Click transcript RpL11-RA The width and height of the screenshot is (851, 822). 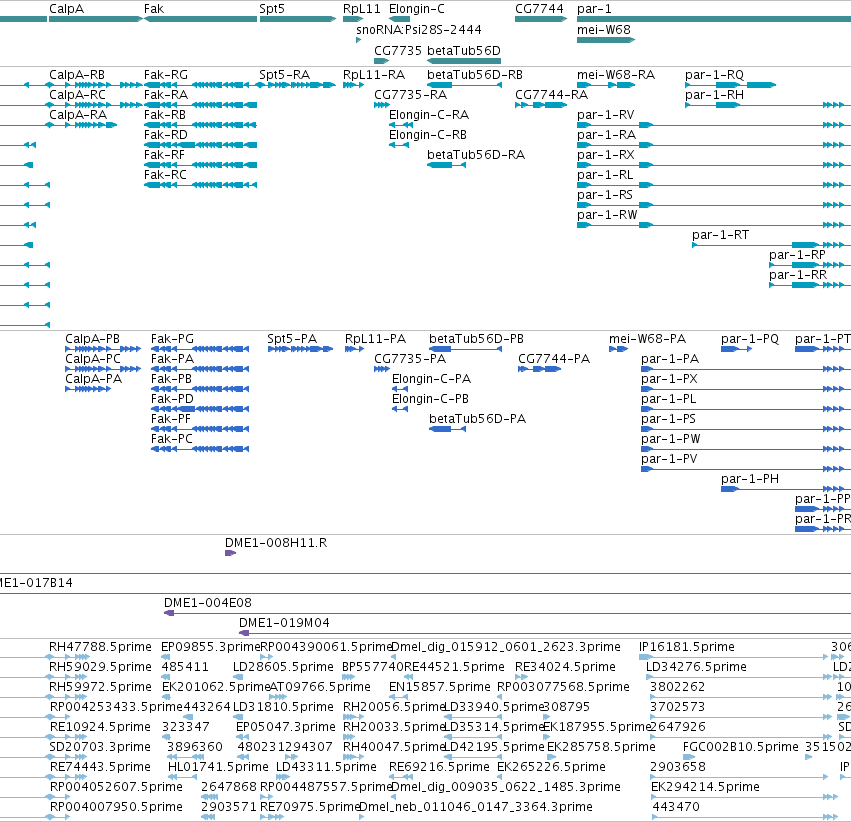coord(353,85)
